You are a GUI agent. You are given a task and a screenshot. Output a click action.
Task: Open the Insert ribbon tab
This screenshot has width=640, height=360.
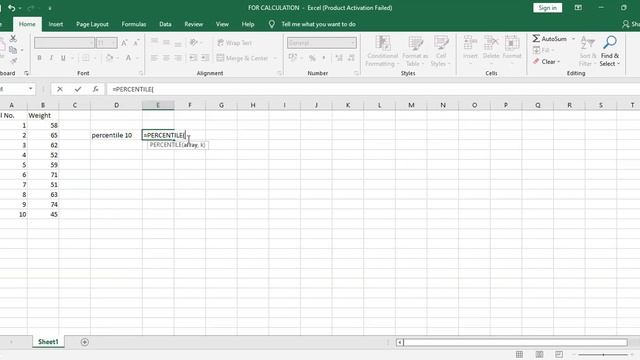point(56,24)
